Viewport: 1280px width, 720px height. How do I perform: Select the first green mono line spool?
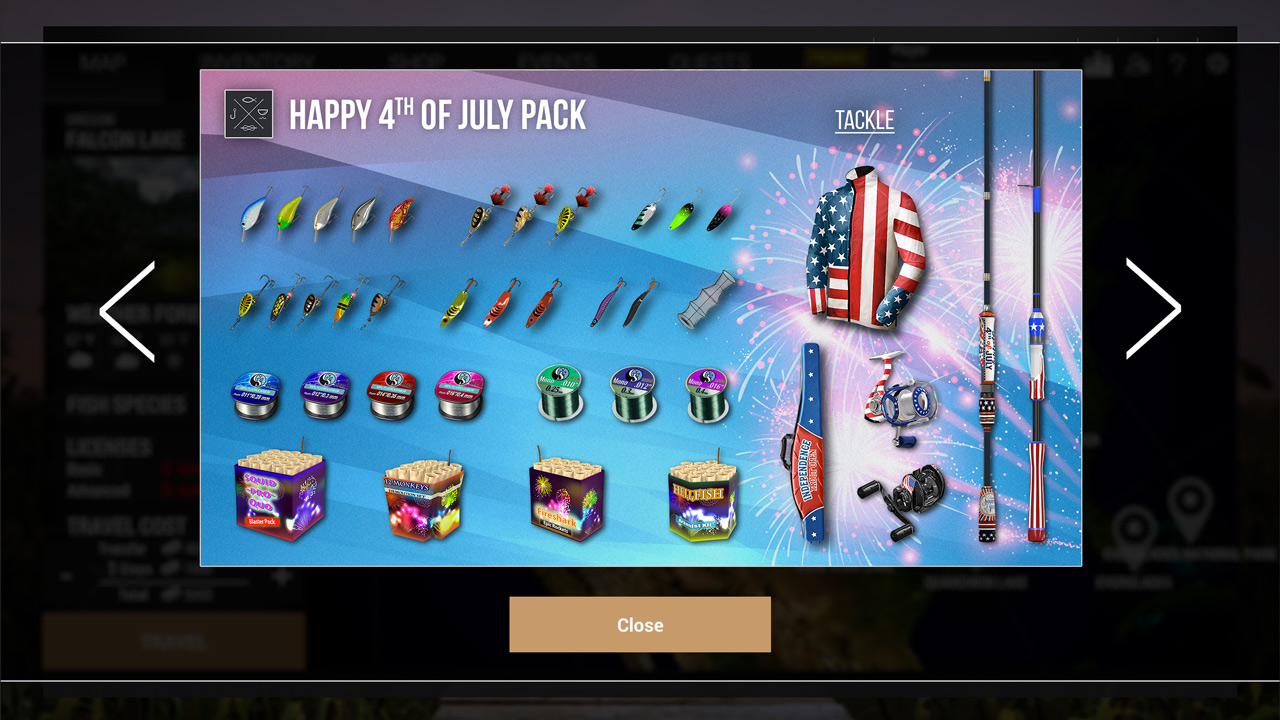(x=560, y=393)
